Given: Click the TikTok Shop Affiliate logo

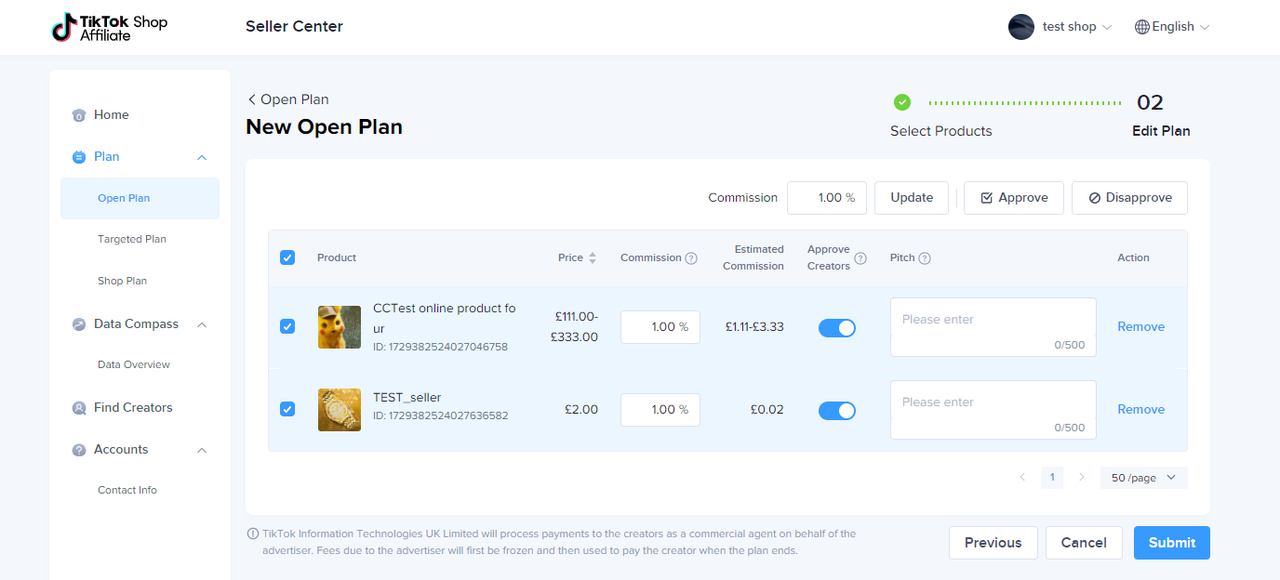Looking at the screenshot, I should click(x=110, y=27).
